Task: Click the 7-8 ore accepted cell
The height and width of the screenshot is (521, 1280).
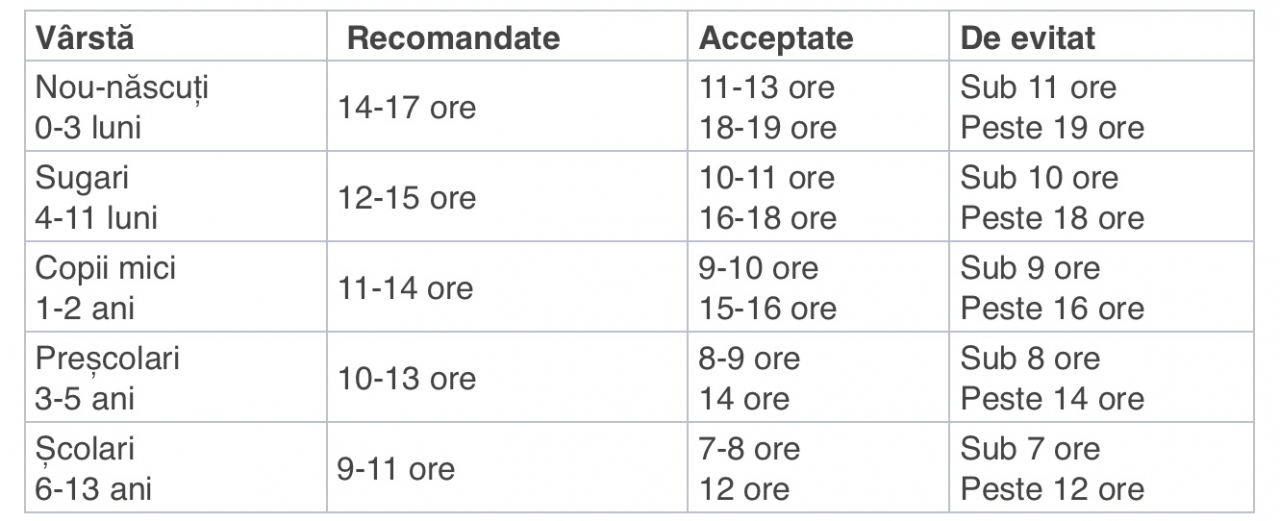Action: click(750, 450)
